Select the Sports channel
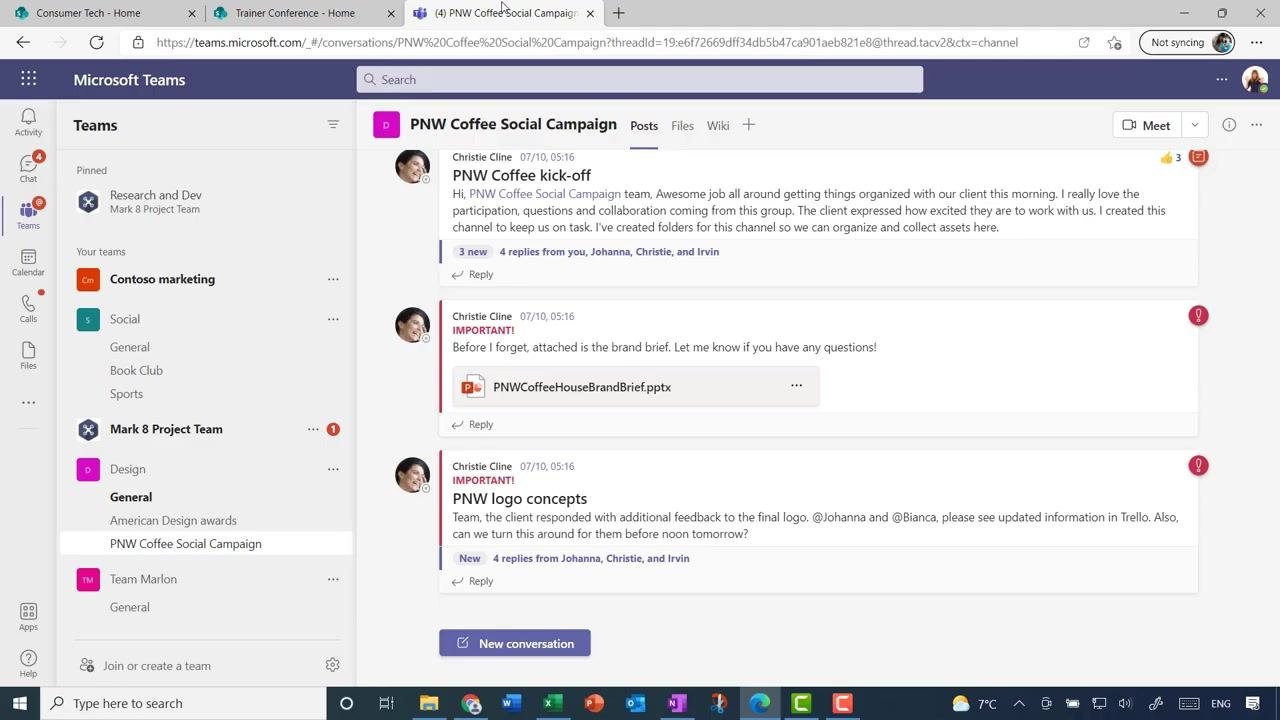The image size is (1280, 720). point(126,394)
